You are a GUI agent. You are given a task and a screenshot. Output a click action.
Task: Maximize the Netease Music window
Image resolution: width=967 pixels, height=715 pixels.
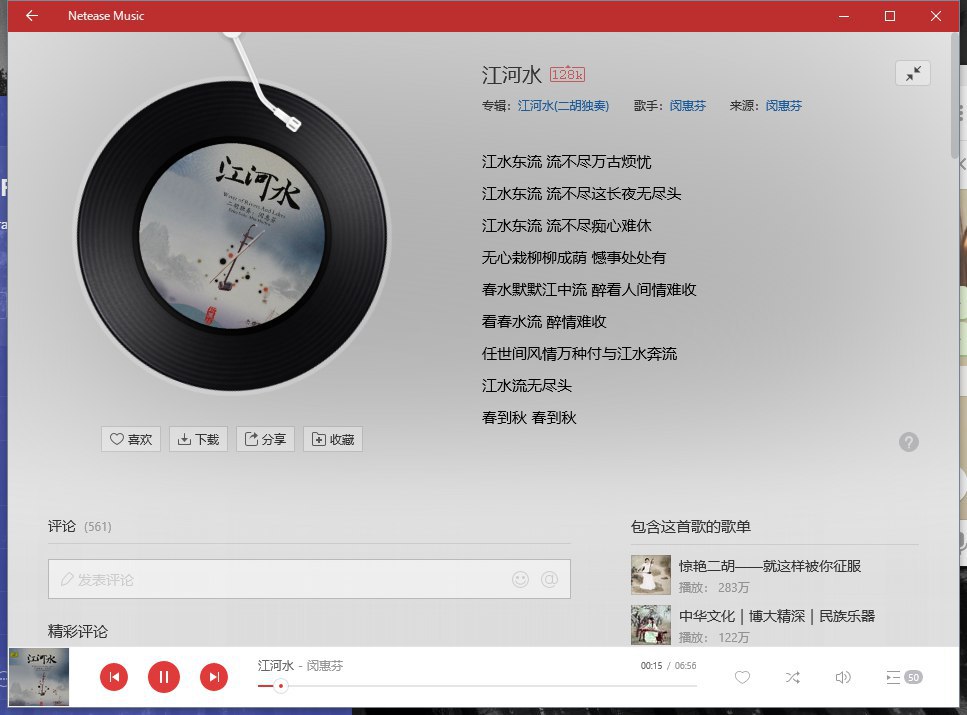point(890,16)
